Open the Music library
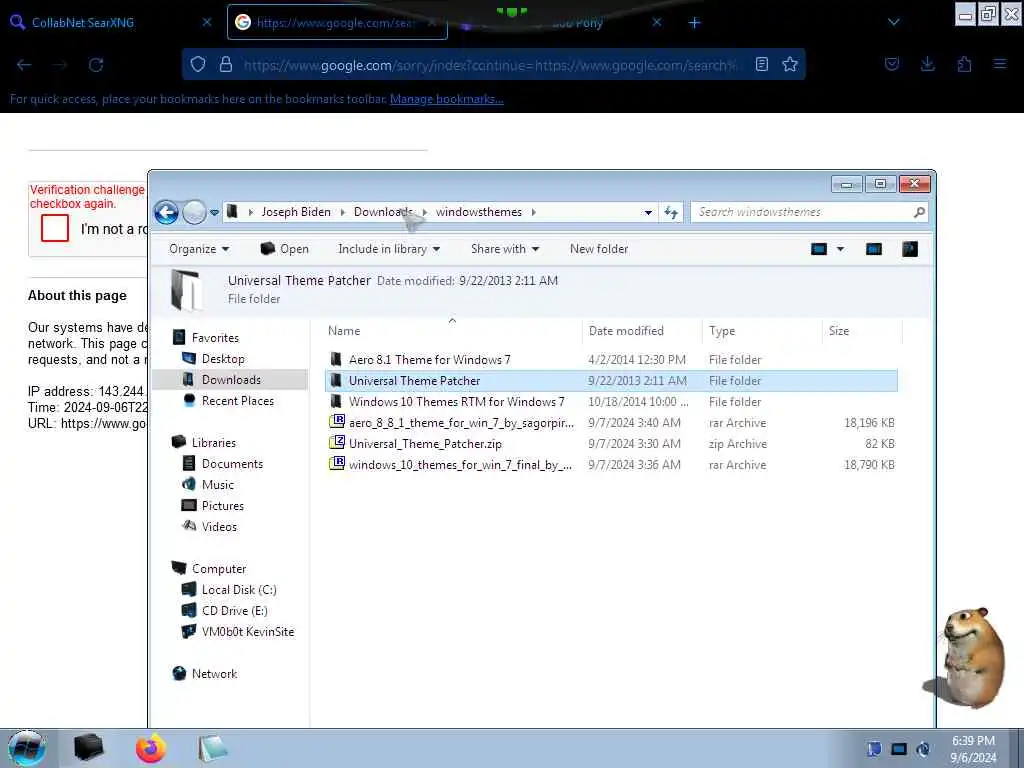Image resolution: width=1024 pixels, height=768 pixels. tap(217, 485)
